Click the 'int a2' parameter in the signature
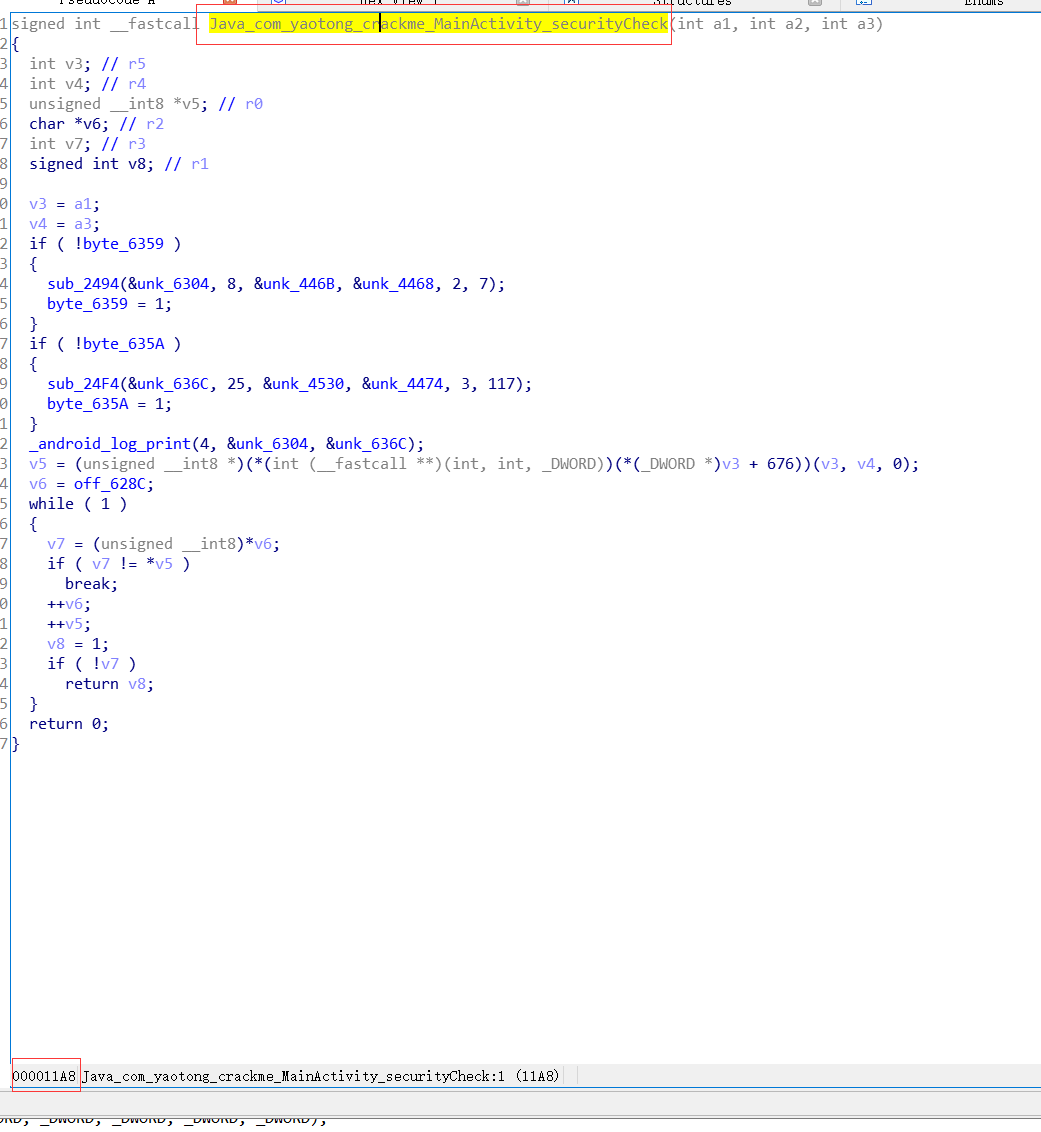The height and width of the screenshot is (1132, 1041). pyautogui.click(x=776, y=24)
